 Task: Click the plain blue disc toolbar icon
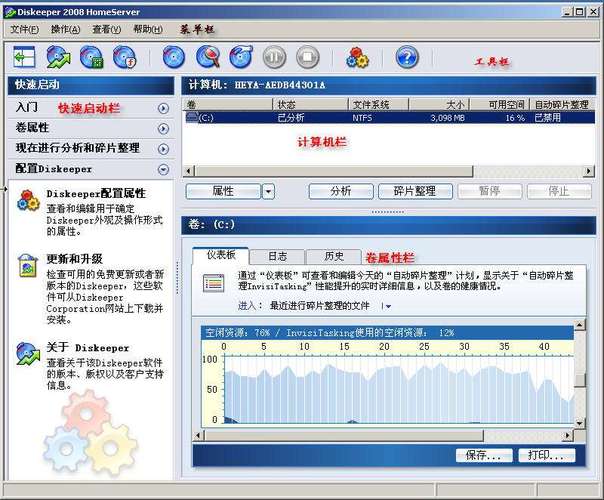coord(174,57)
